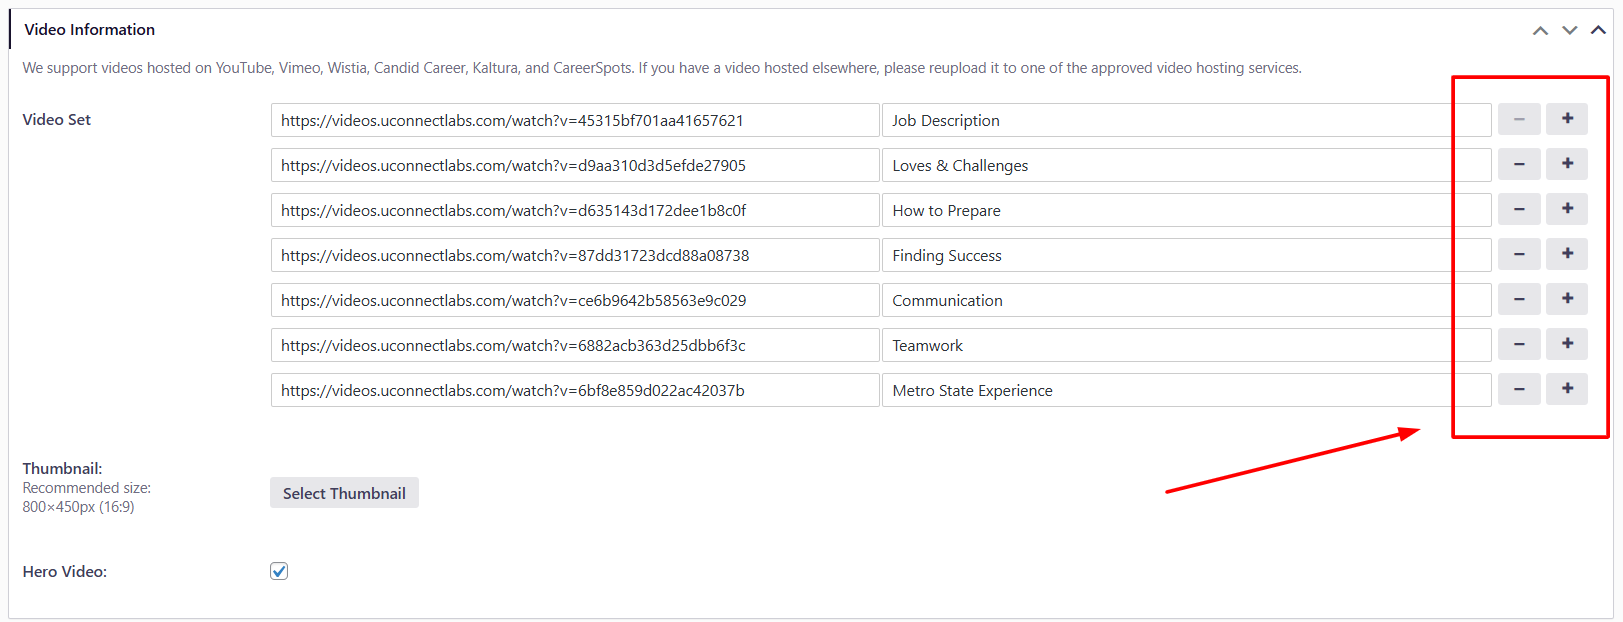Edit the How to Prepare title field
This screenshot has height=622, width=1623.
point(1170,210)
